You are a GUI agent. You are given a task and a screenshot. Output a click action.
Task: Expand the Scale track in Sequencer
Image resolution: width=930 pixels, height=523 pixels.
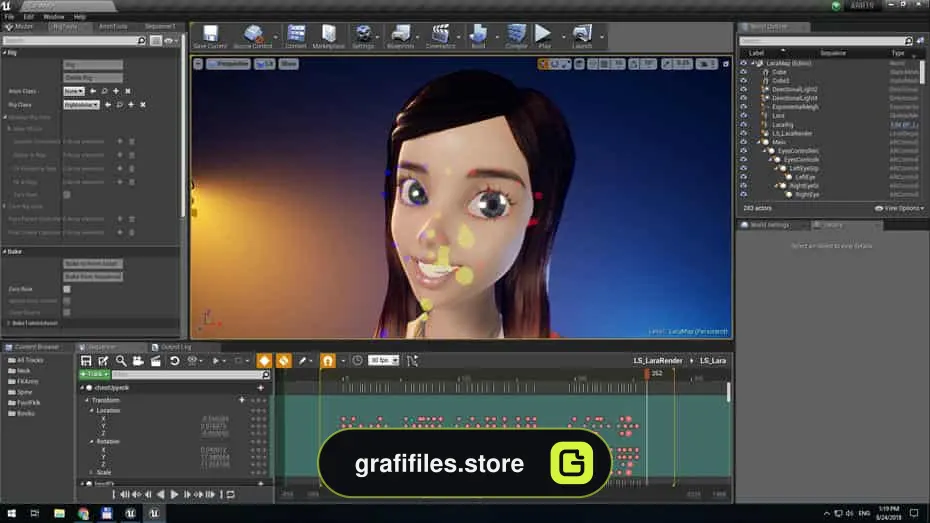(92, 473)
